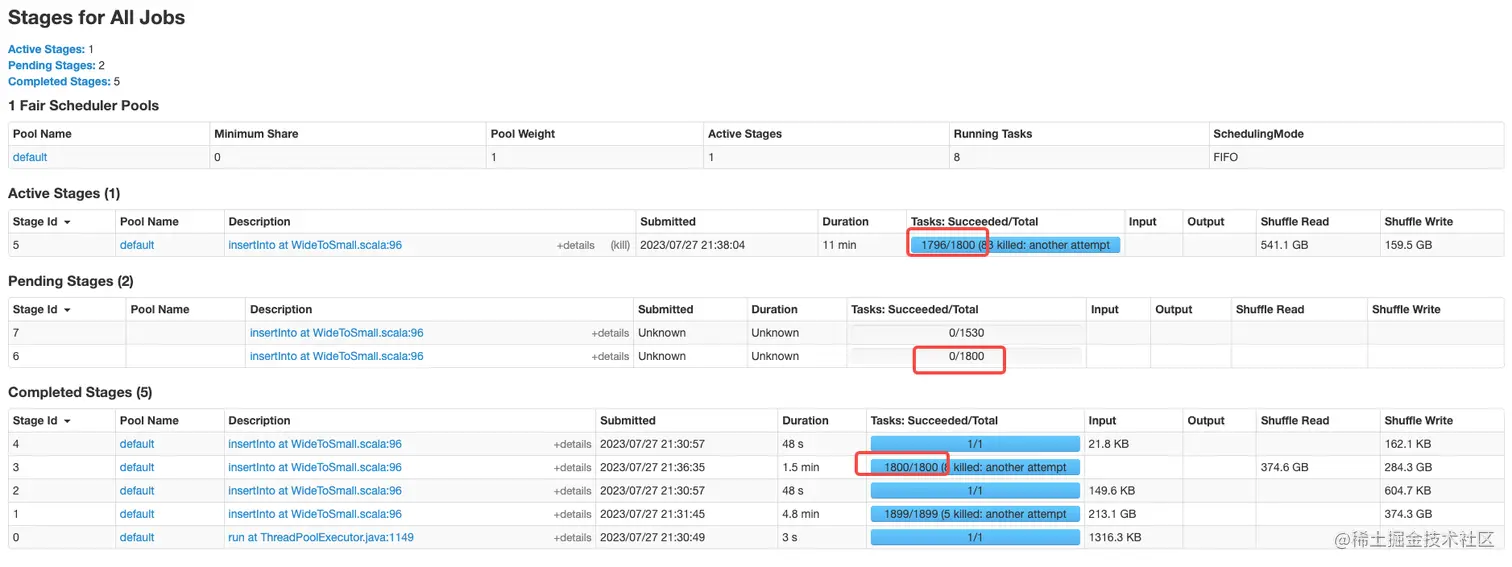Viewport: 1512px width, 567px height.
Task: Click the sort arrow beside Stage Id in Pending Stages
Action: [x=67, y=310]
